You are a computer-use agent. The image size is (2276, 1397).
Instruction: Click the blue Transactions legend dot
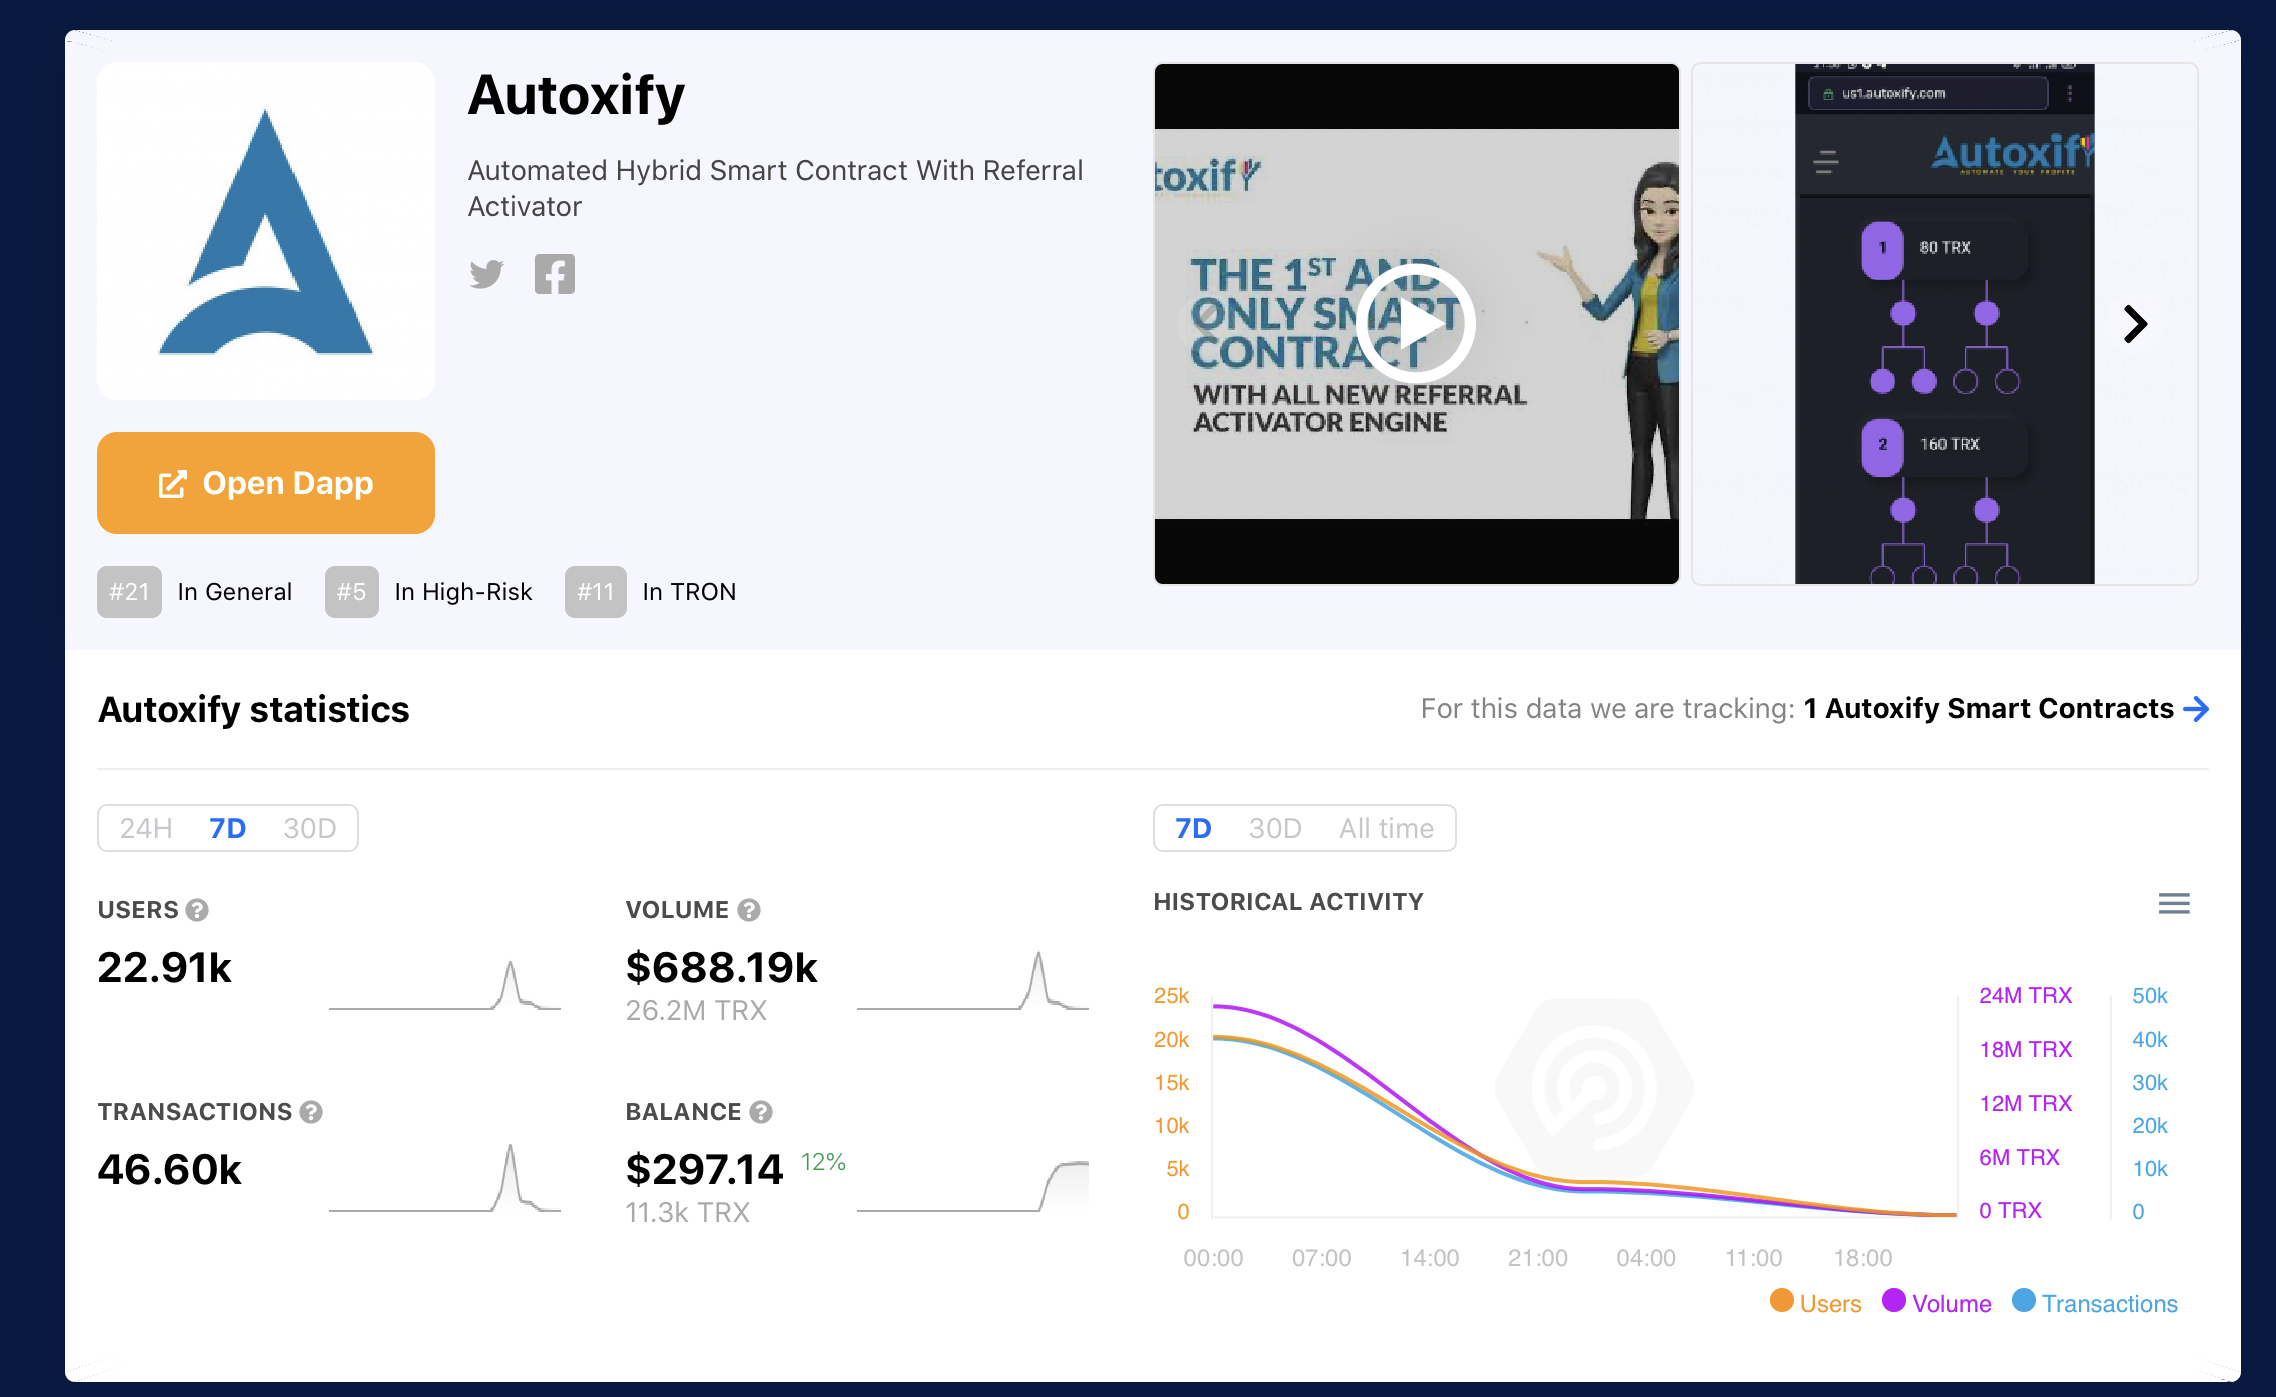pyautogui.click(x=2023, y=1300)
